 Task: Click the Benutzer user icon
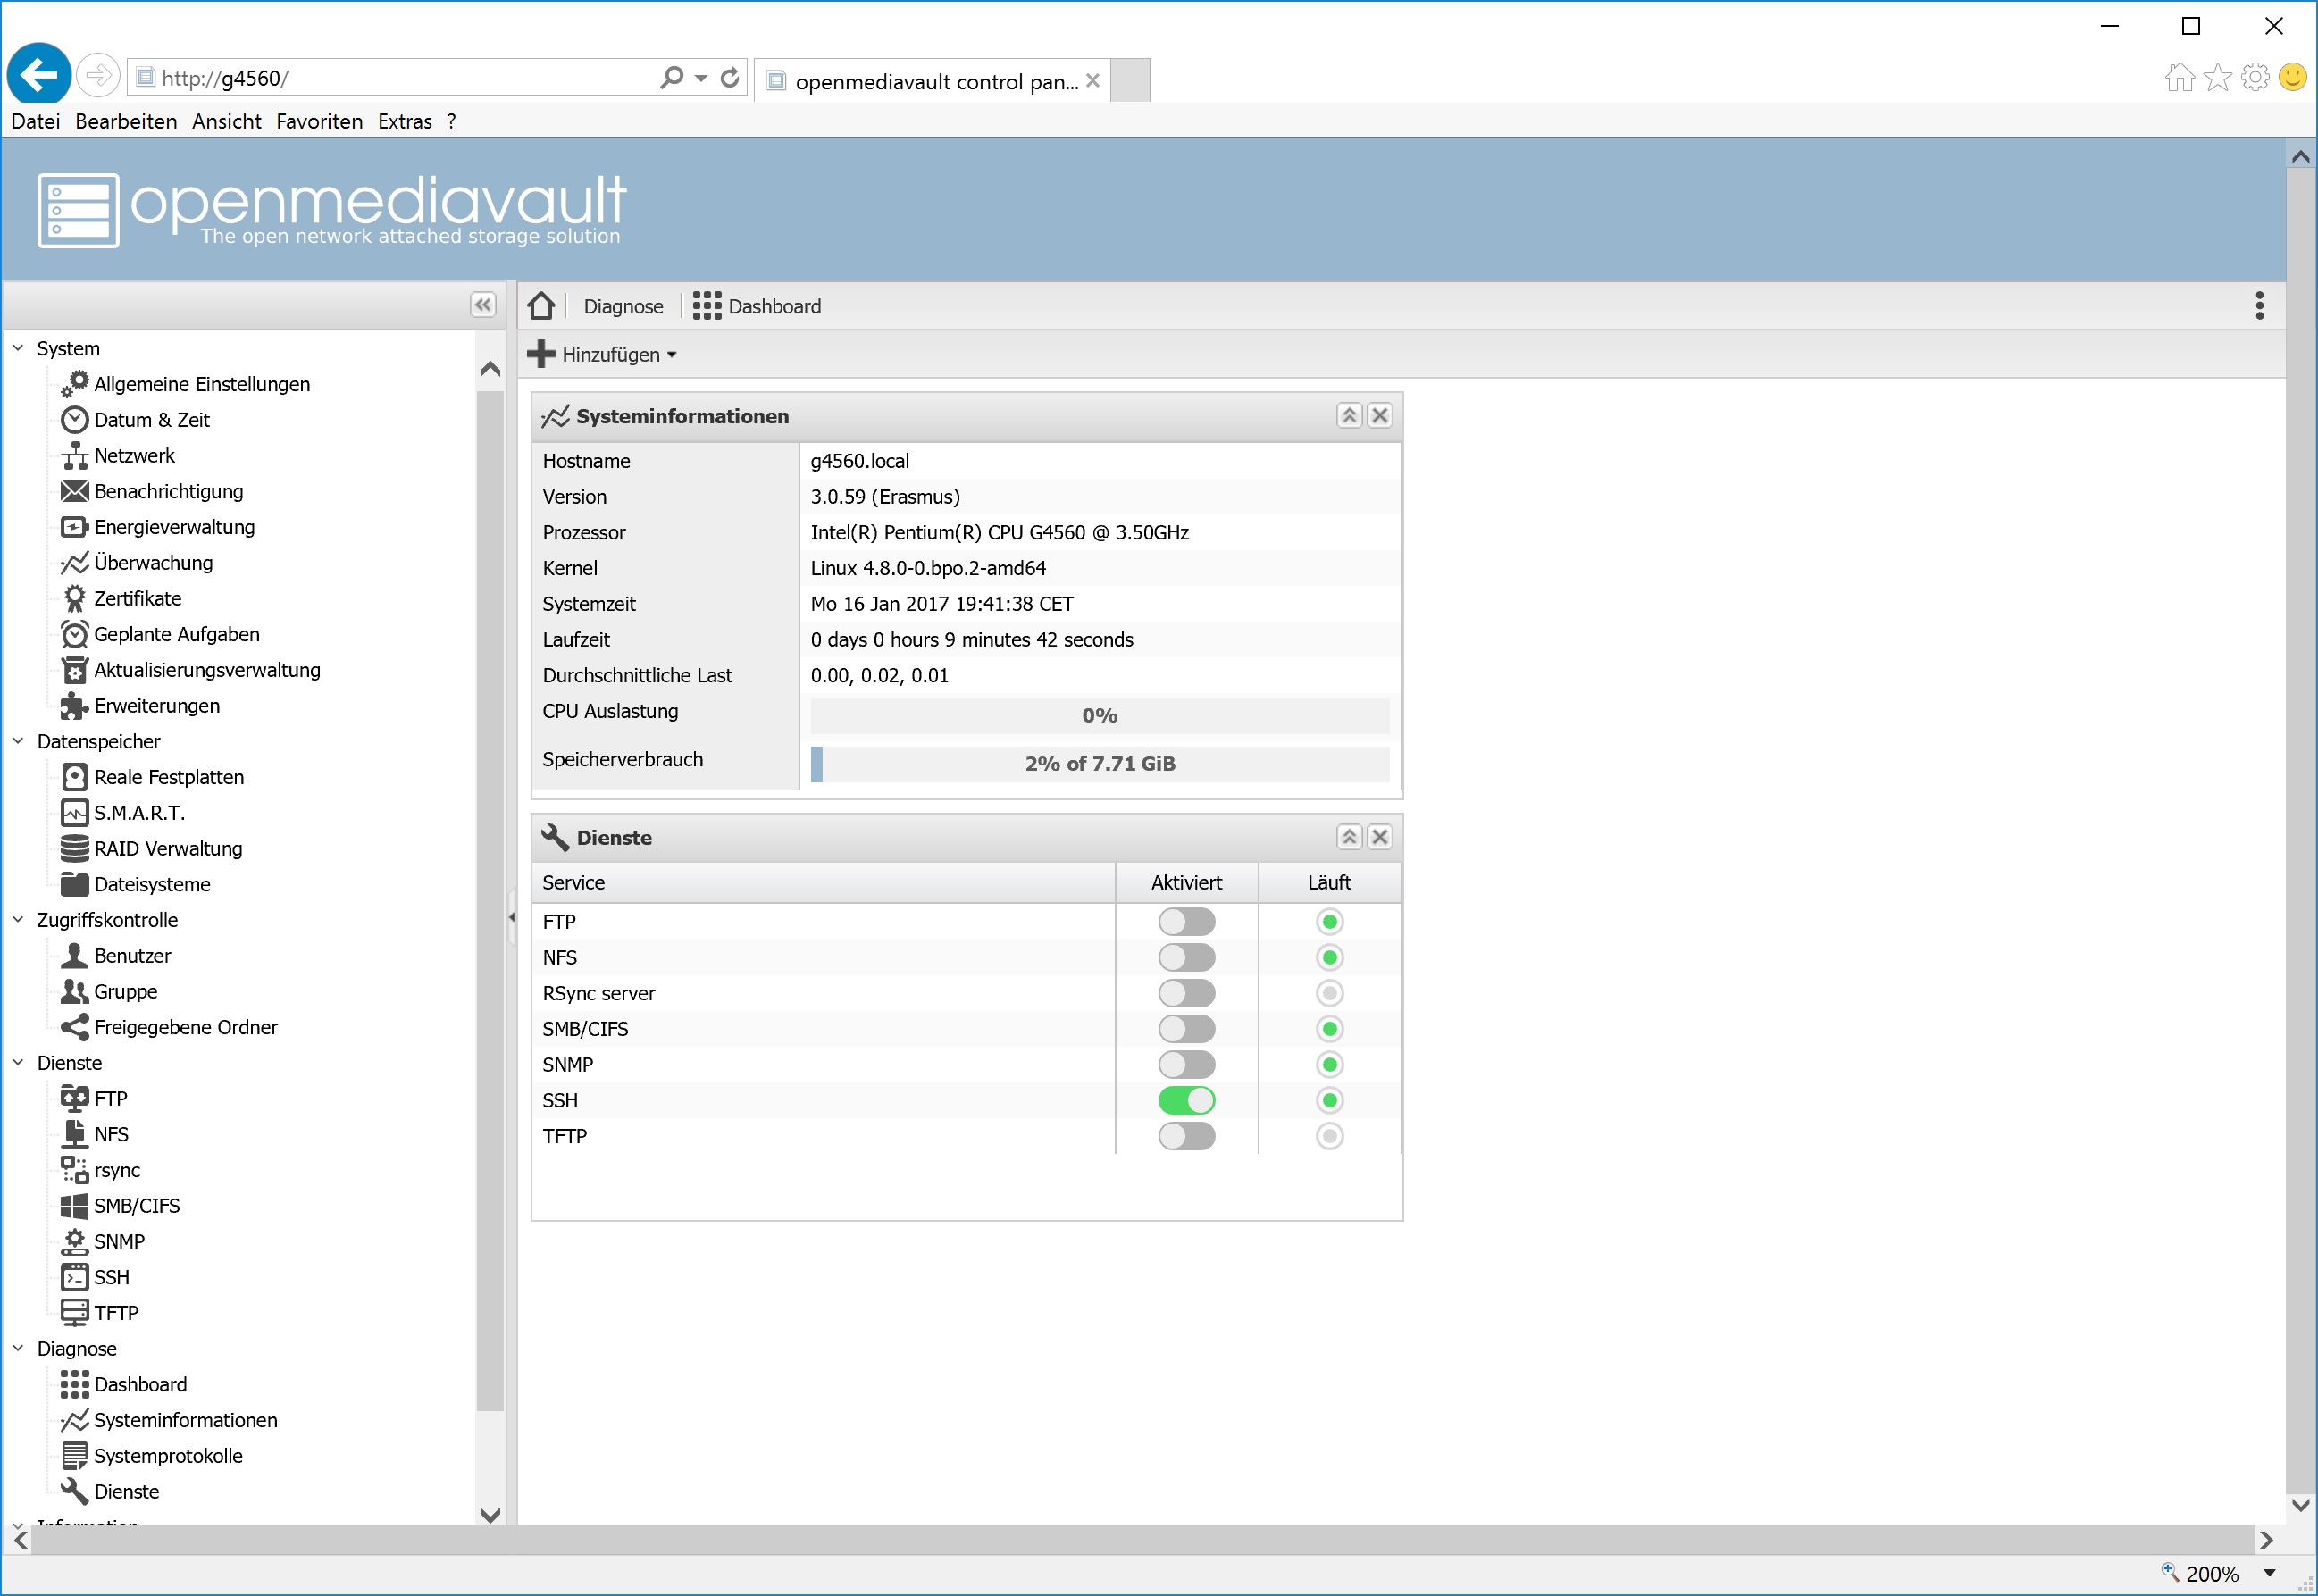(74, 956)
